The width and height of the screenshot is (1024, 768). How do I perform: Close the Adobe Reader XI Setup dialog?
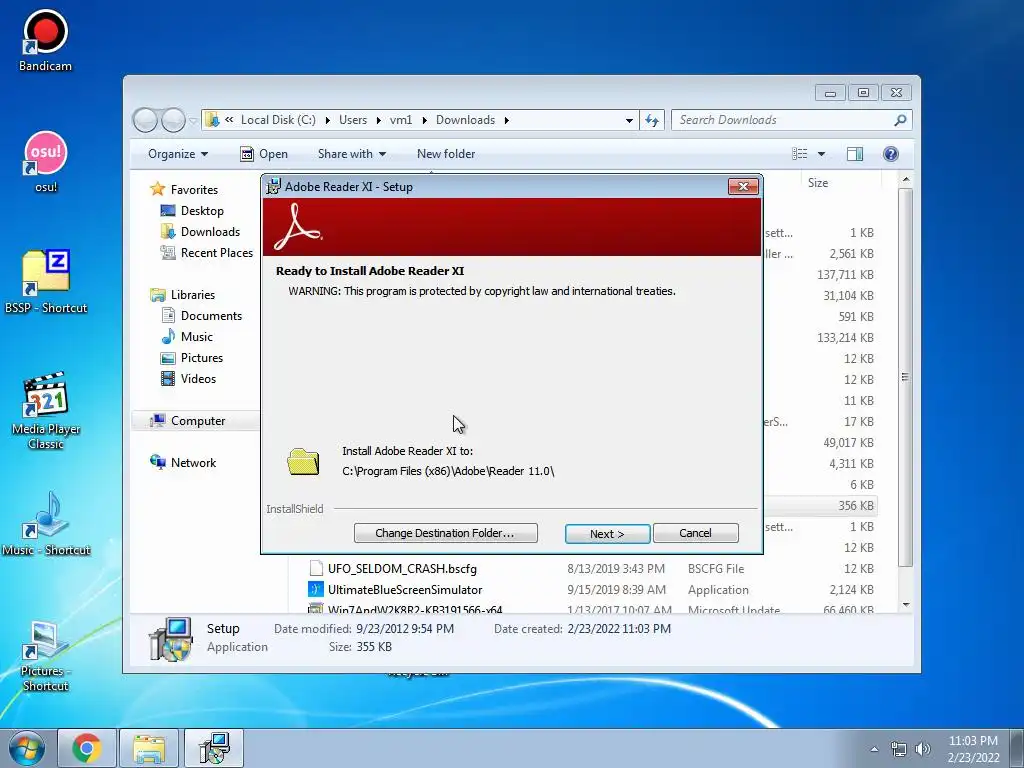pos(743,186)
